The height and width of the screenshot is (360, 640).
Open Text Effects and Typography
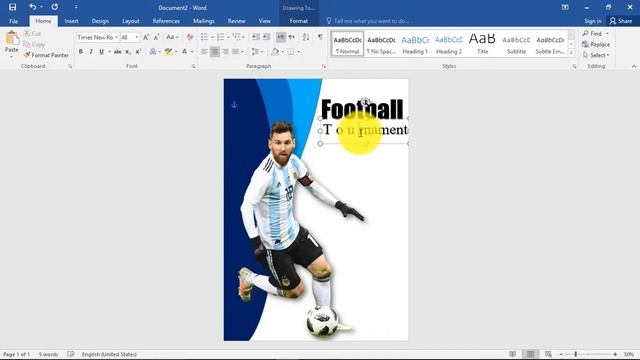coord(153,51)
